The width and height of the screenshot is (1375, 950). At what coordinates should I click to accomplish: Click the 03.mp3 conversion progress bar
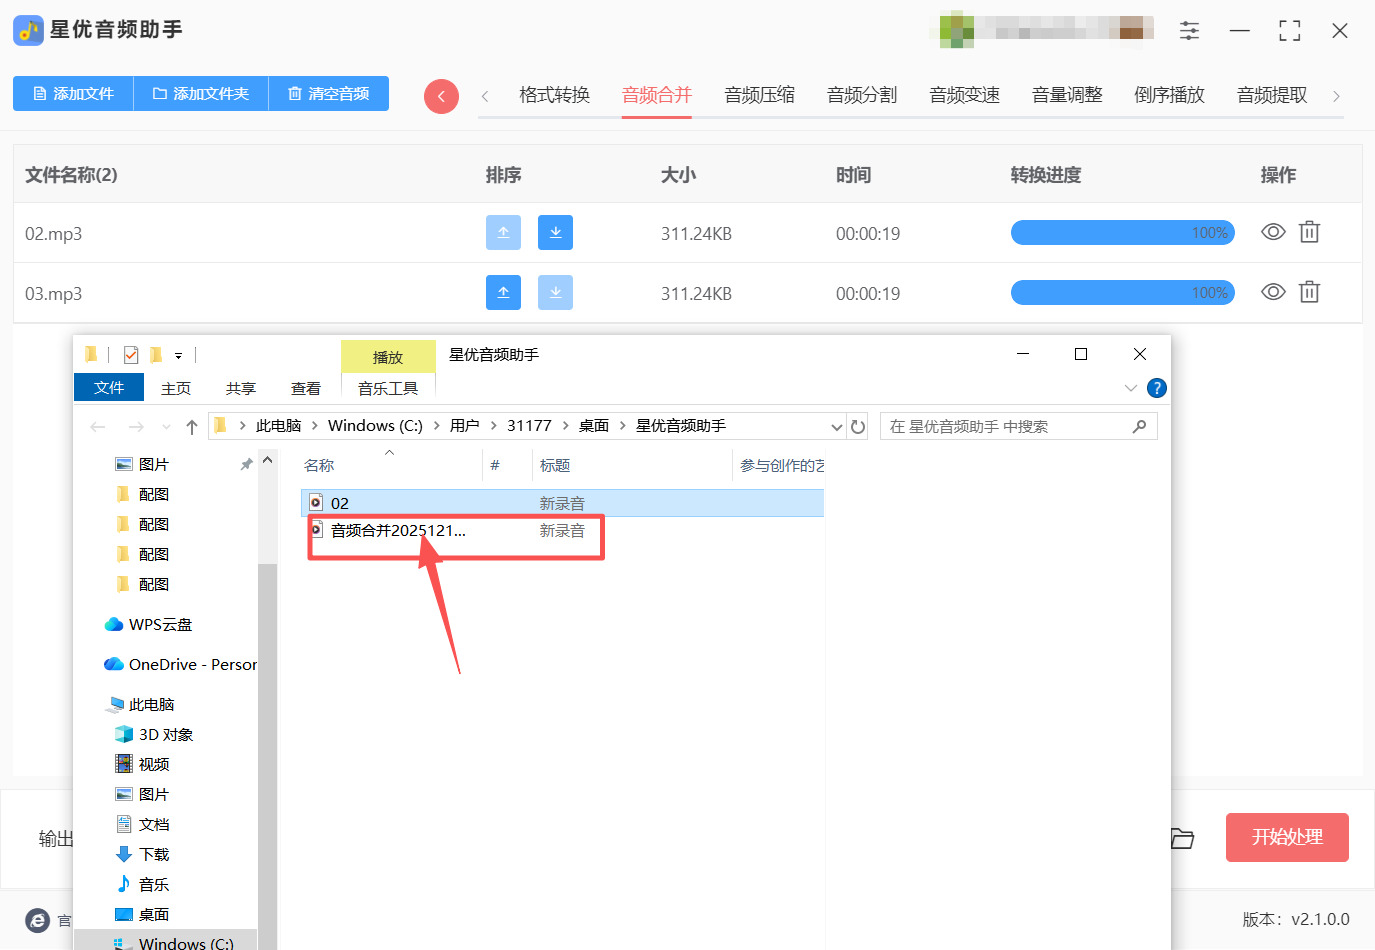(1123, 293)
